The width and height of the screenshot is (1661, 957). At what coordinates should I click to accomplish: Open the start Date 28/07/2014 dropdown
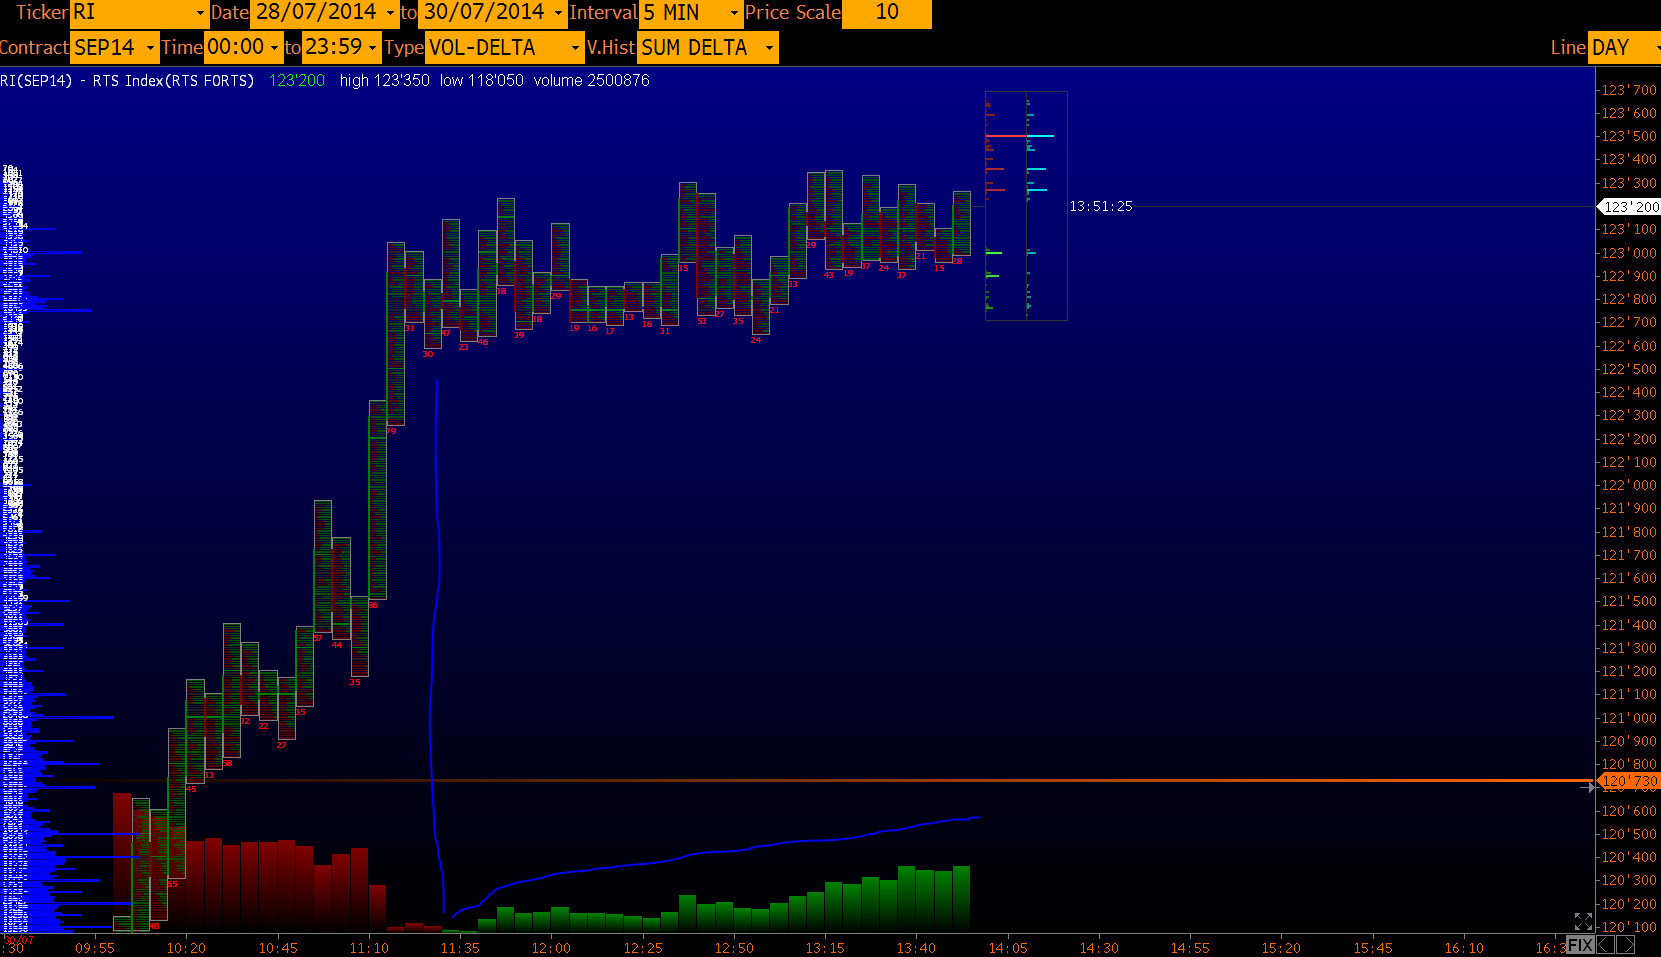pos(324,13)
